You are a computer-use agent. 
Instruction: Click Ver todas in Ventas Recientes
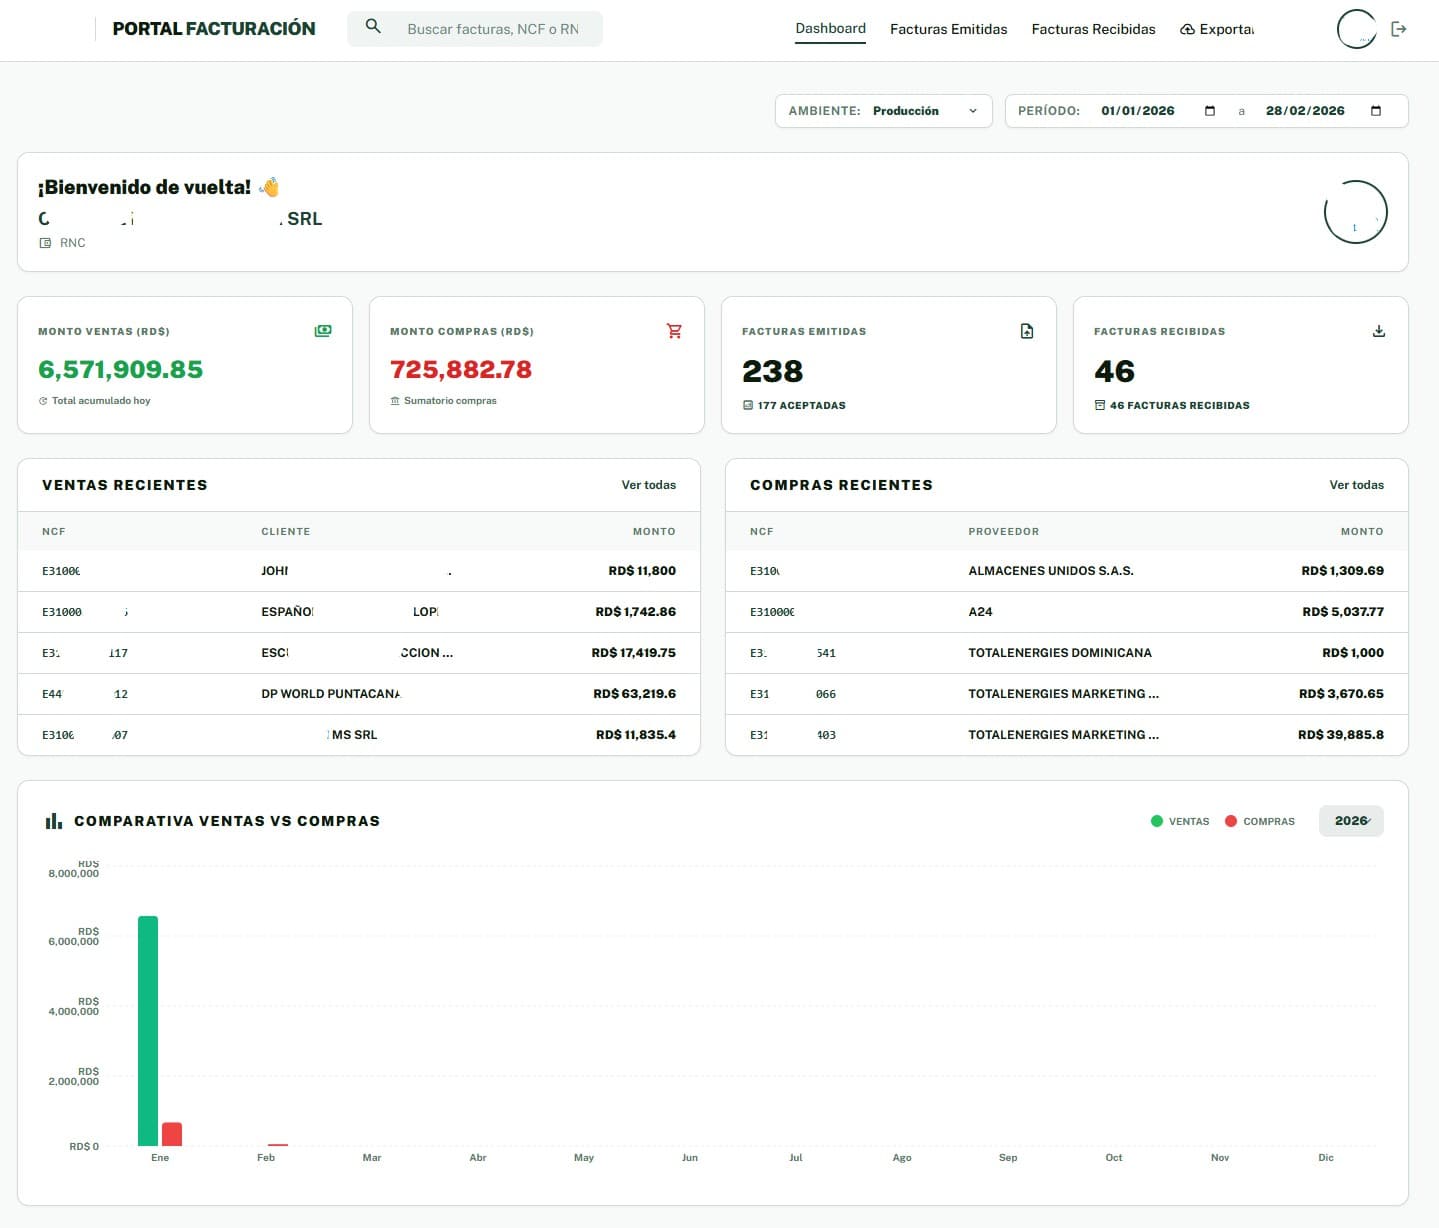pos(648,485)
